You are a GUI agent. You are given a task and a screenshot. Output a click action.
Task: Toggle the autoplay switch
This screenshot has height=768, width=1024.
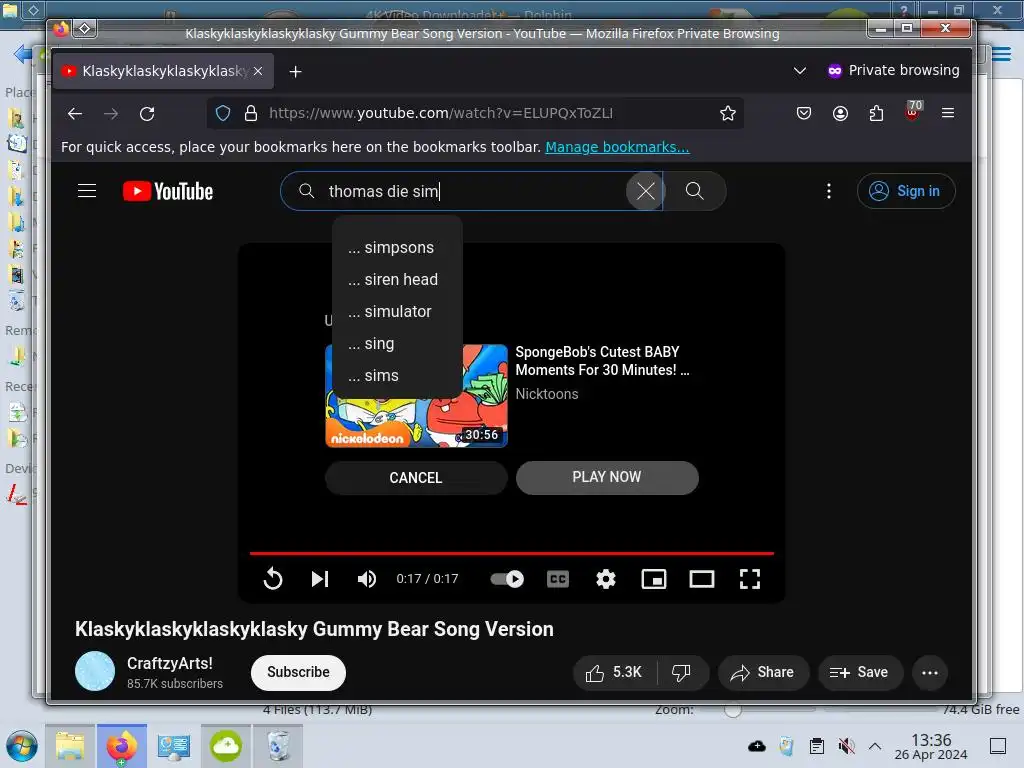[x=507, y=579]
